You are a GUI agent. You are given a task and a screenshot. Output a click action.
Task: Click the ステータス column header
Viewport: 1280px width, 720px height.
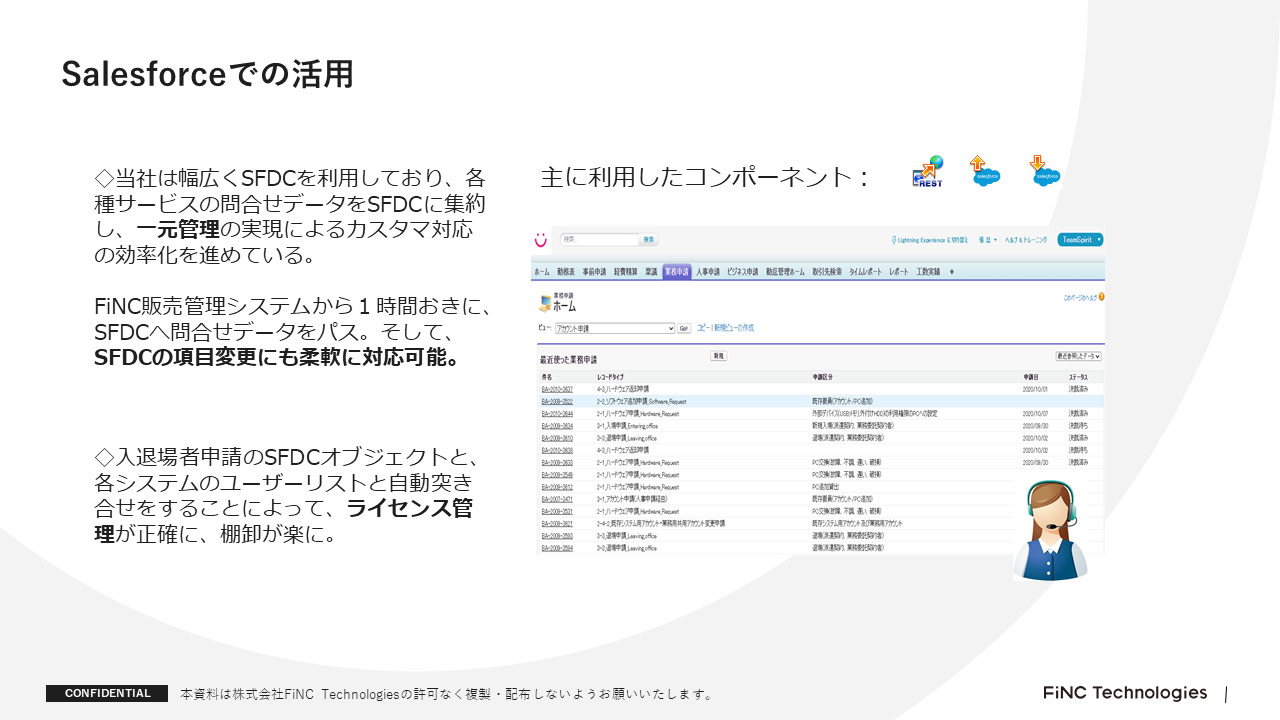(x=1077, y=376)
